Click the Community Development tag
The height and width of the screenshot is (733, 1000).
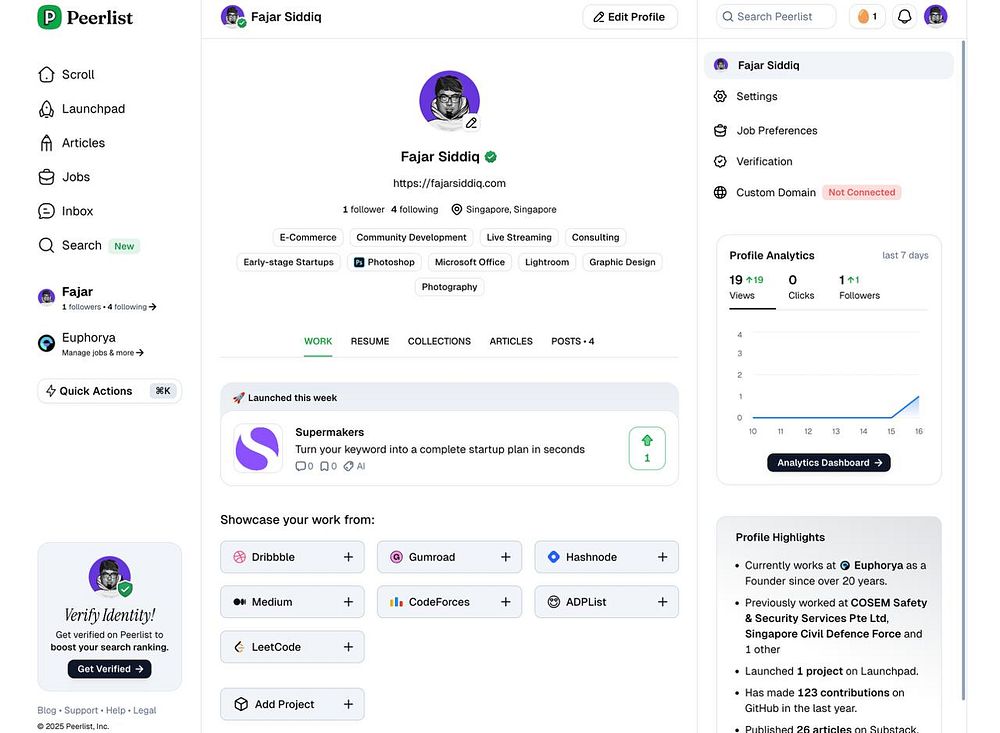tap(411, 237)
